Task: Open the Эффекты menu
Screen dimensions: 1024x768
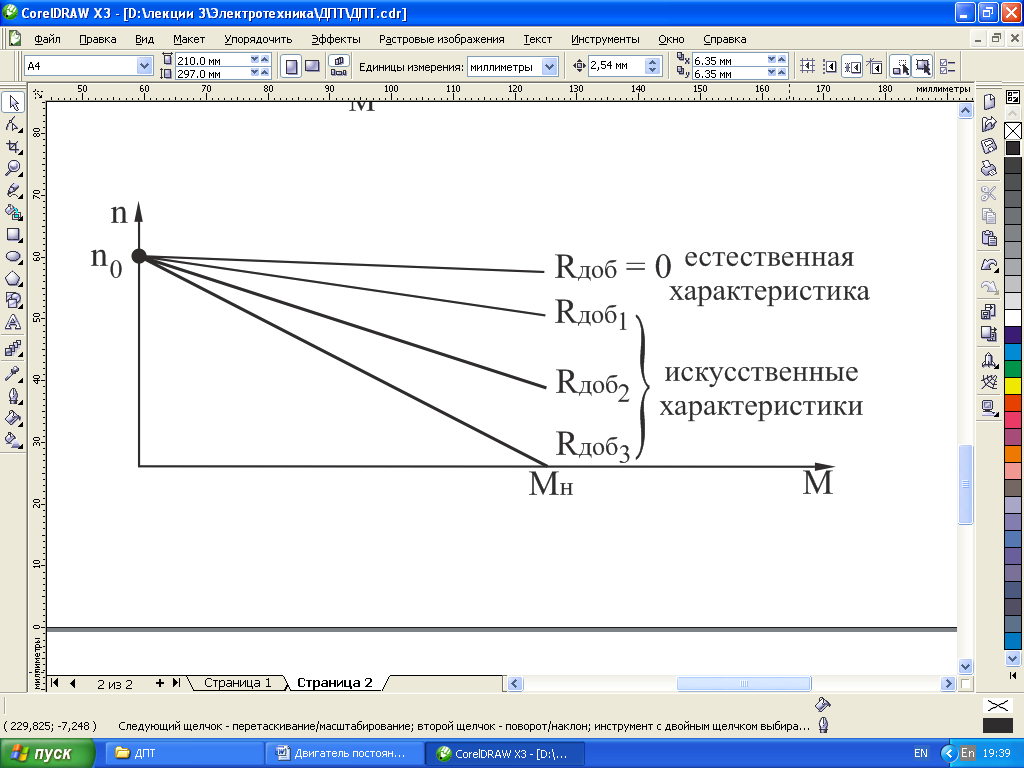Action: 336,39
